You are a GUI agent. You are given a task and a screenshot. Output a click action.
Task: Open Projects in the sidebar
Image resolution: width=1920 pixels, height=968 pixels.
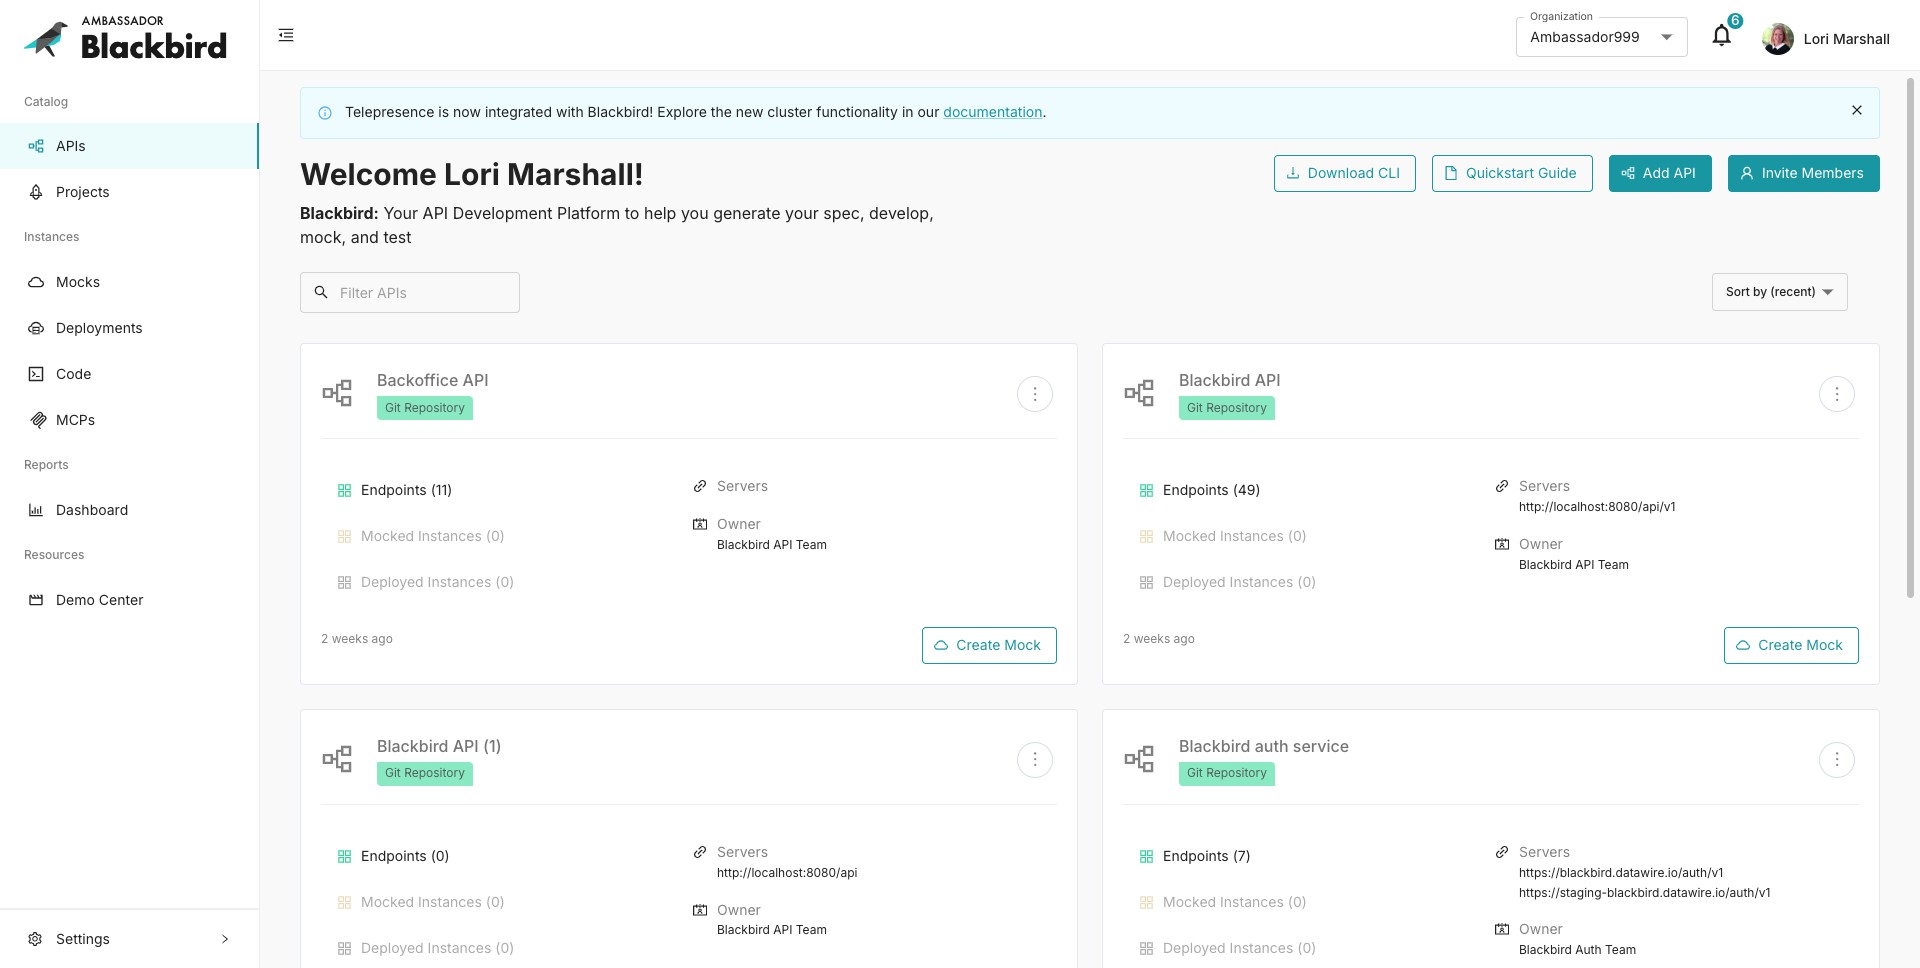129,192
